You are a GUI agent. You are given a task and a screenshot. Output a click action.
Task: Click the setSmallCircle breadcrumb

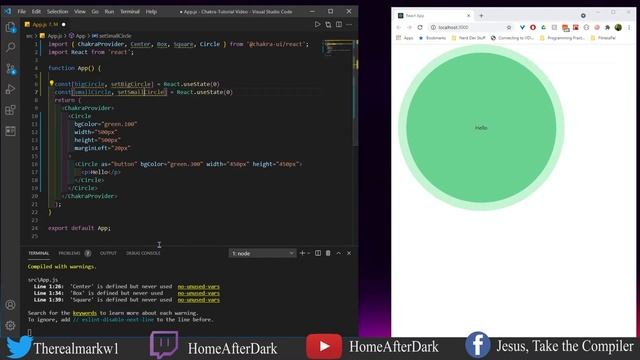tap(112, 36)
